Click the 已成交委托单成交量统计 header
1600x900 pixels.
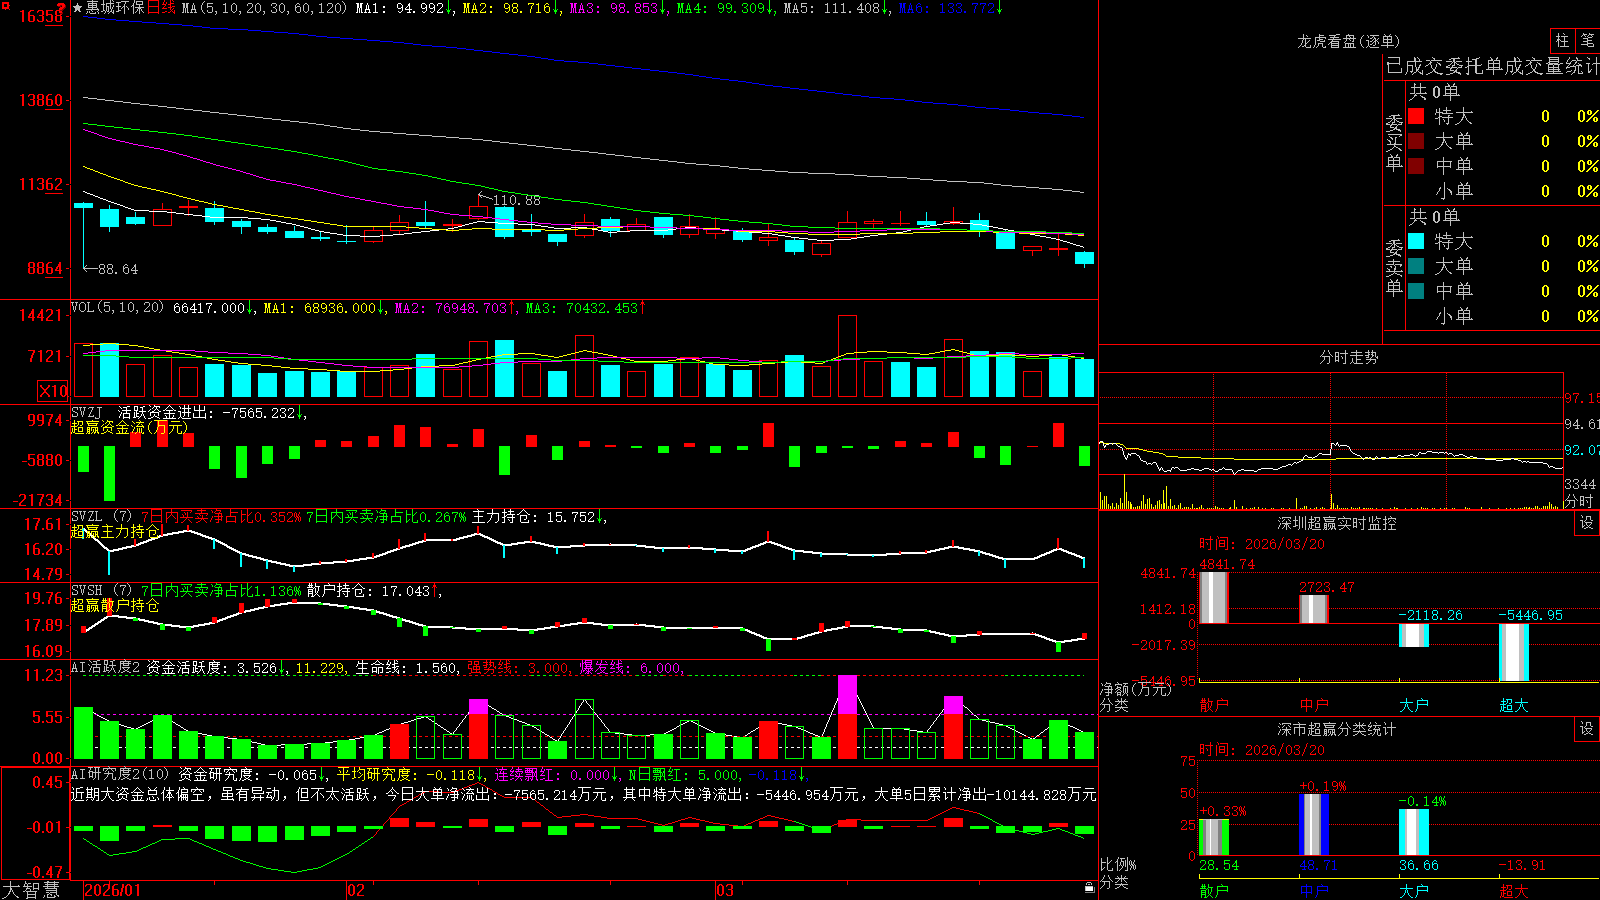click(1492, 66)
